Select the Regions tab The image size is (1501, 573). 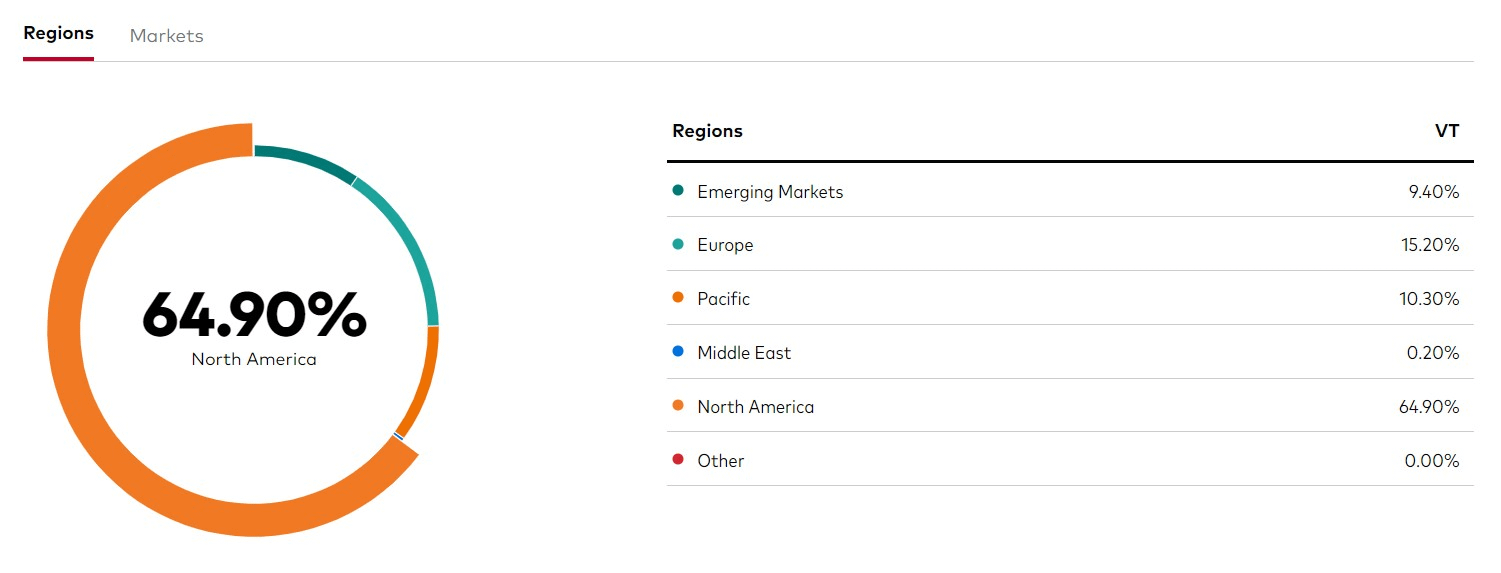(58, 33)
